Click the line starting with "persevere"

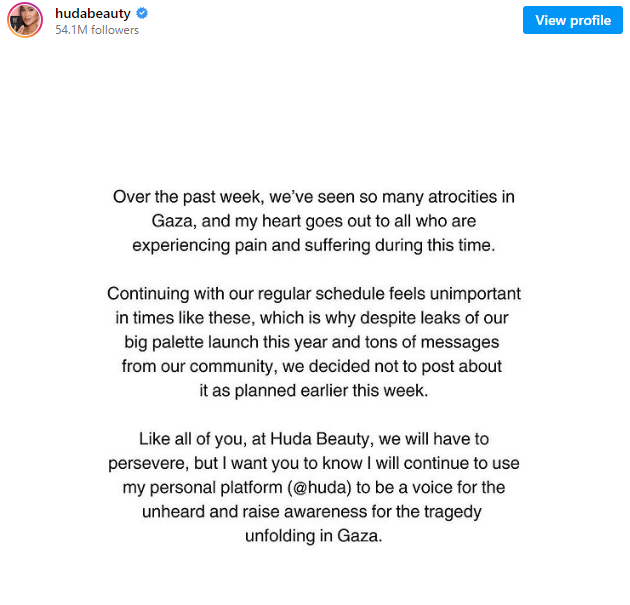click(x=314, y=464)
